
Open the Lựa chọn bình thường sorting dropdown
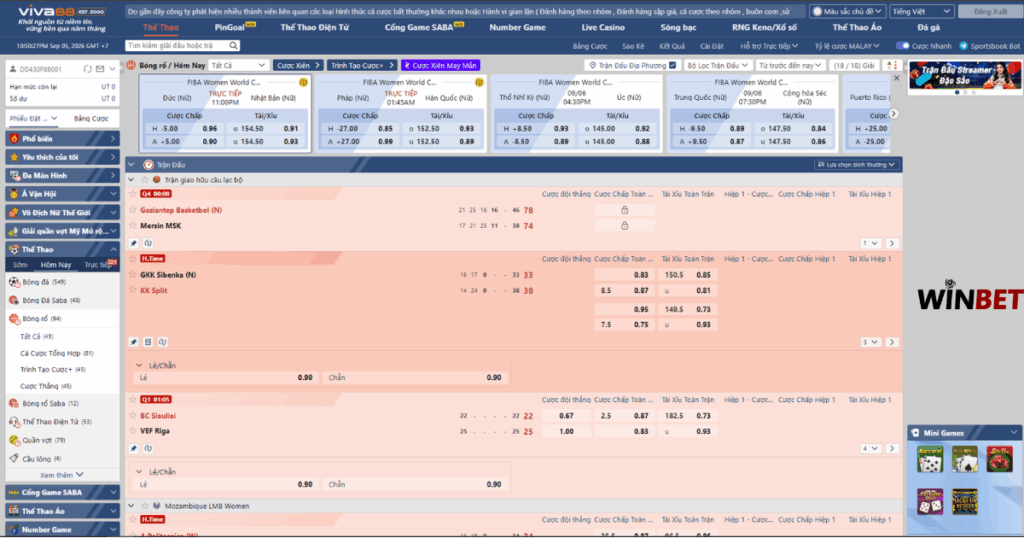[856, 165]
